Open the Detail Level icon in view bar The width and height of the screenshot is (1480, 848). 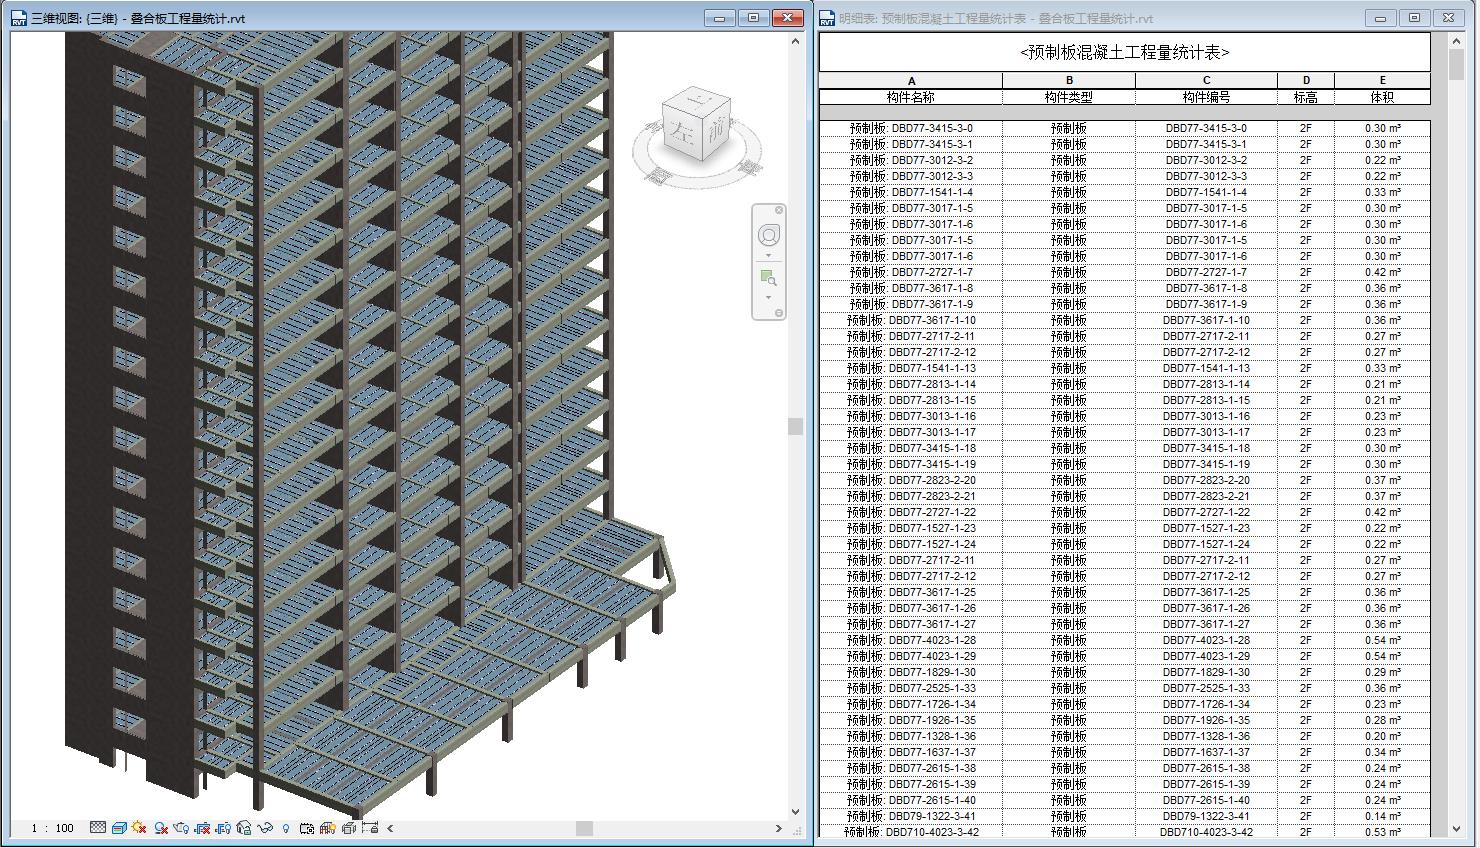(x=98, y=828)
